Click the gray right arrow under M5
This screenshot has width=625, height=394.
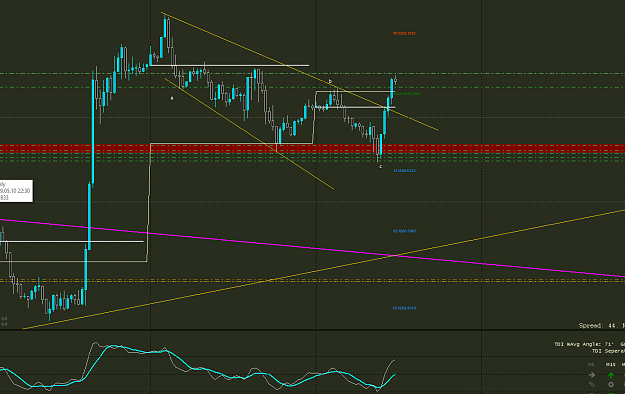592,375
